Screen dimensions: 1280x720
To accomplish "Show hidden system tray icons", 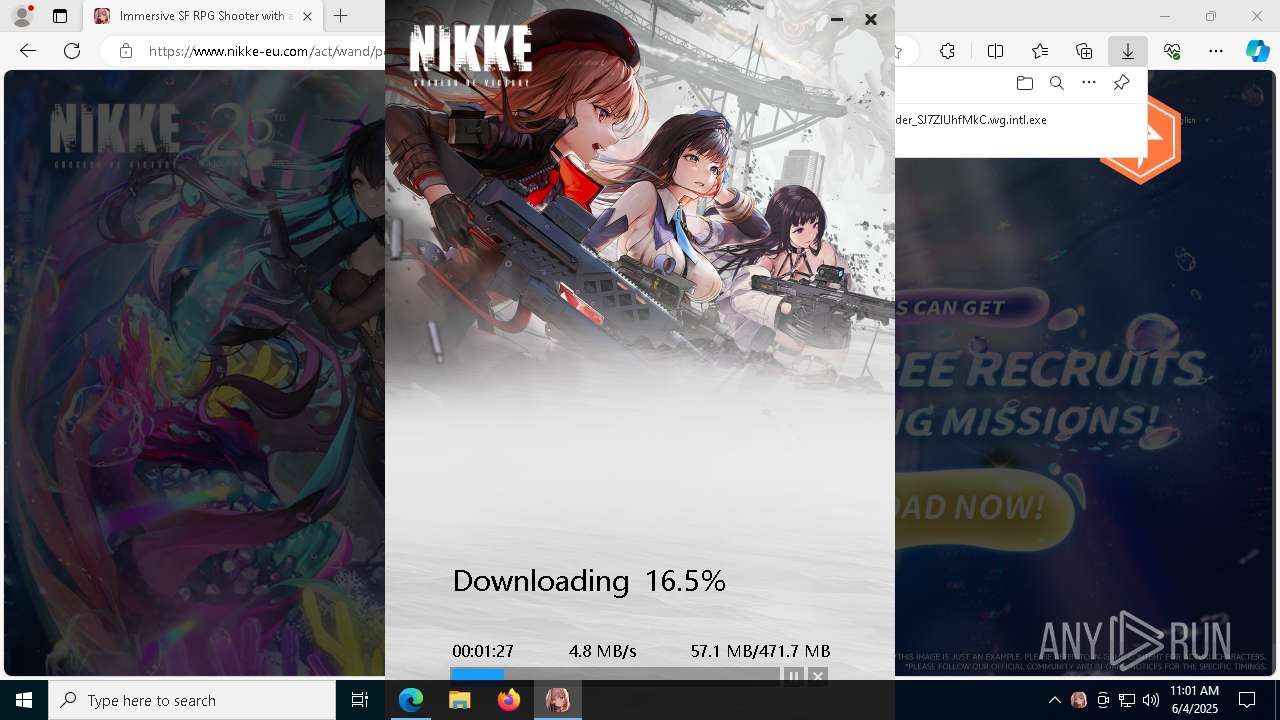I will [x=1054, y=700].
